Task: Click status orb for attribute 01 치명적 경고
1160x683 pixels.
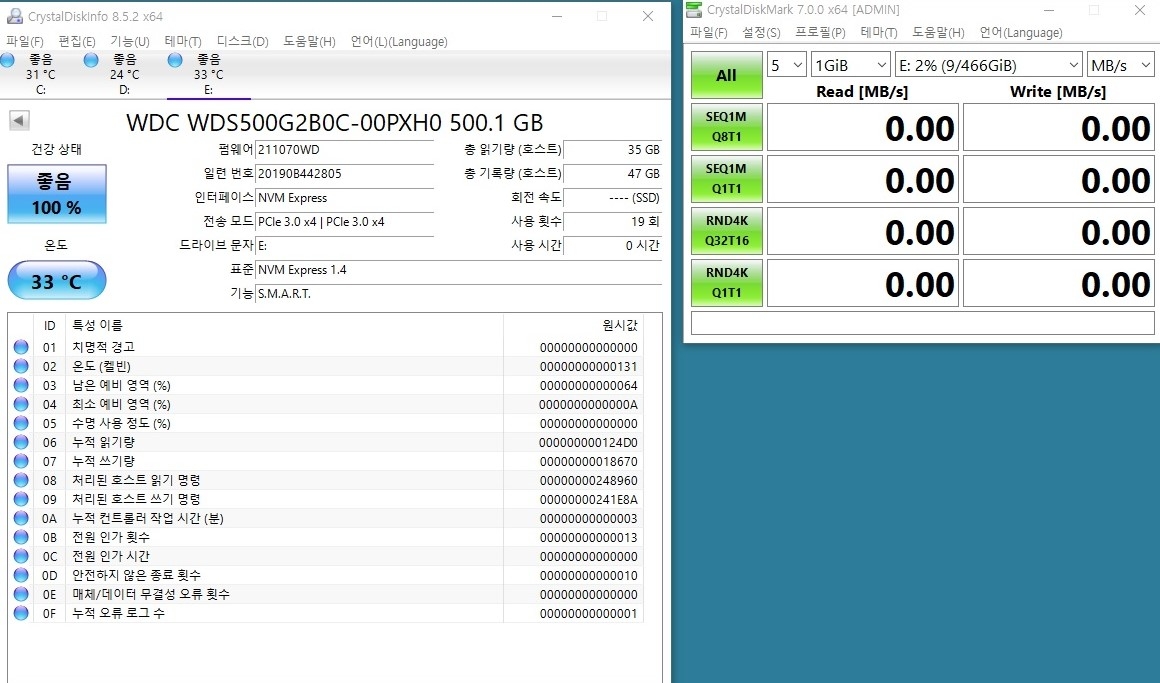Action: click(x=21, y=347)
